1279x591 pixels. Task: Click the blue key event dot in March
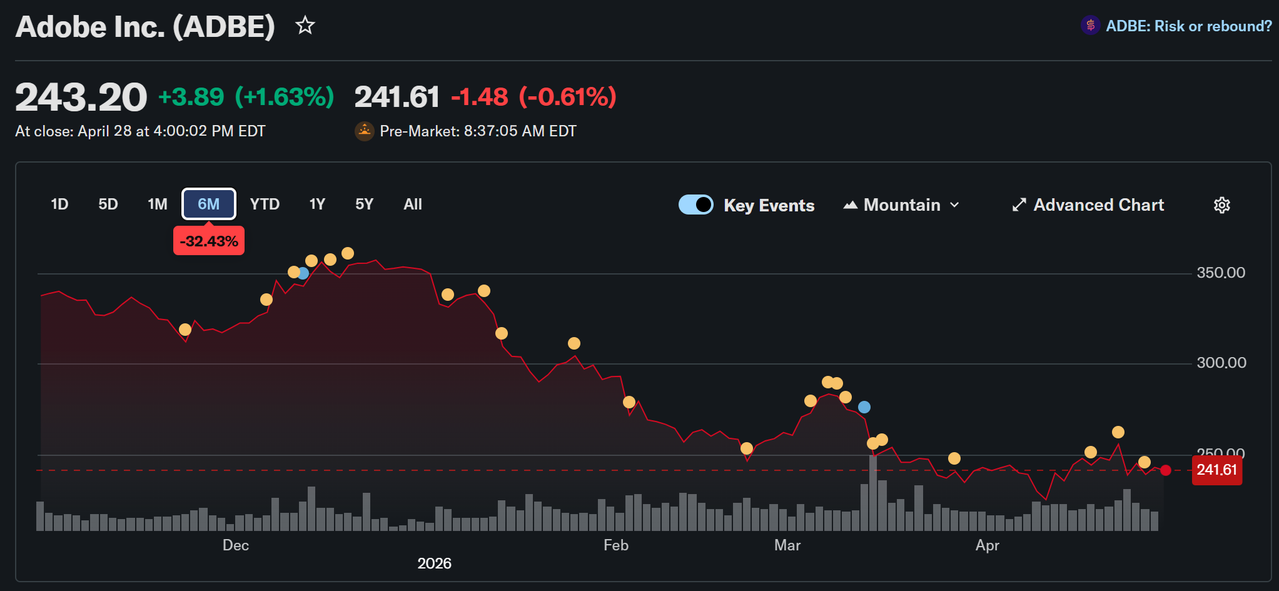[864, 407]
